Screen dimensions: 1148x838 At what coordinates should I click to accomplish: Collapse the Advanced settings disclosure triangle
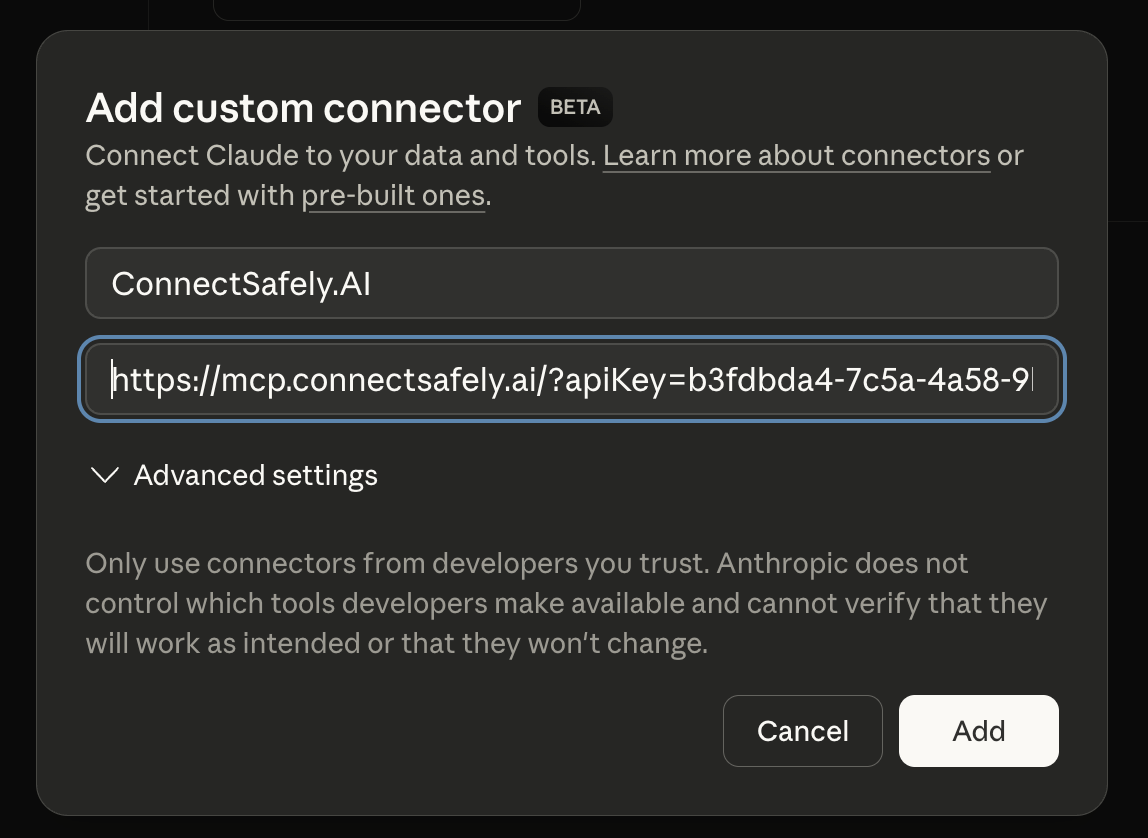pyautogui.click(x=104, y=475)
